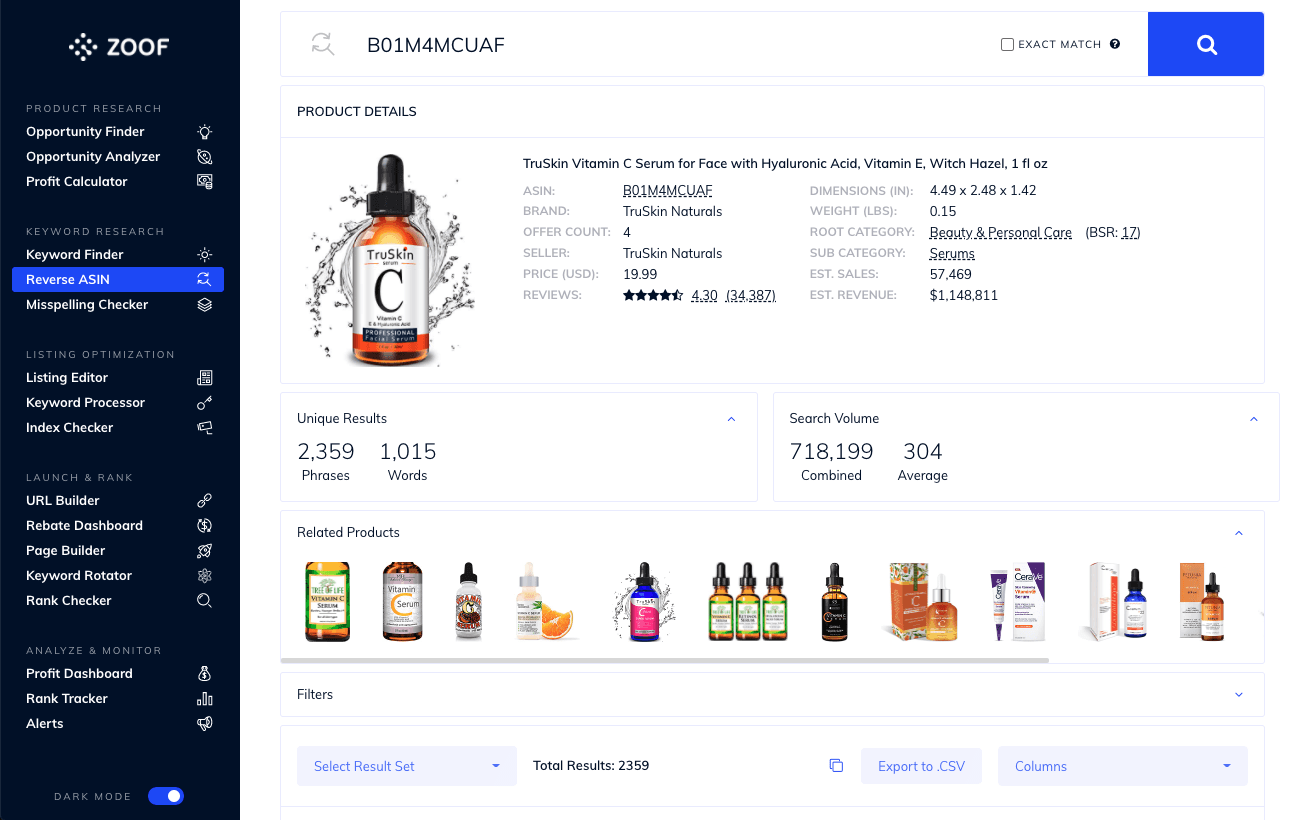Click the lightbulb icon next to Opportunity Finder

[205, 132]
